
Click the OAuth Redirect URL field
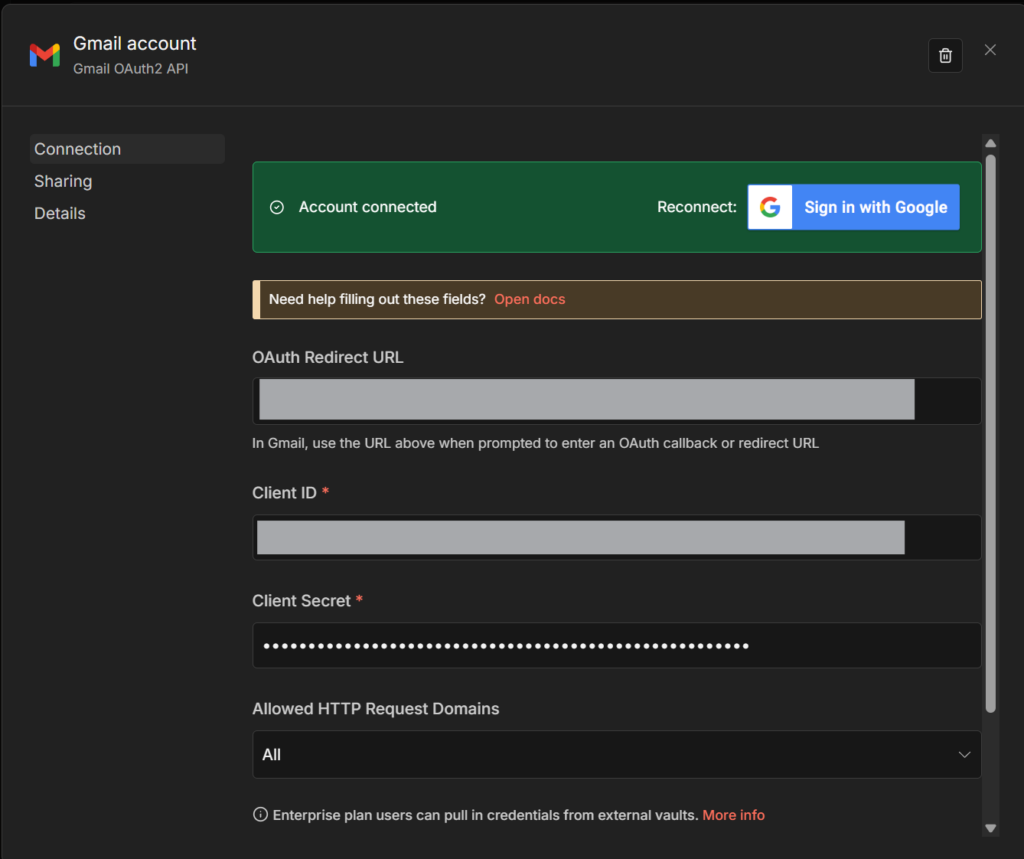(x=616, y=400)
